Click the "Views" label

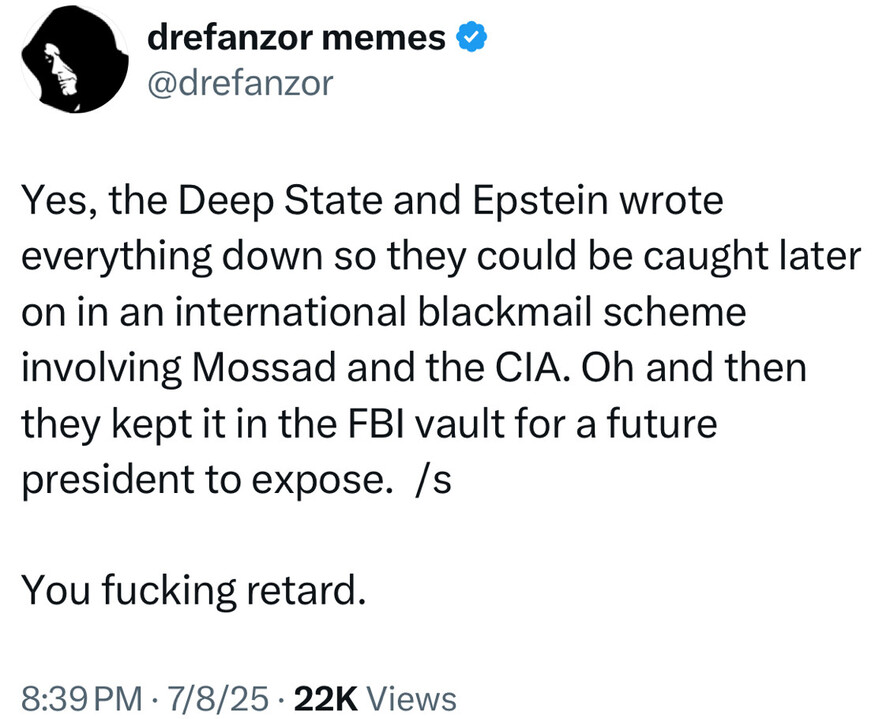412,699
